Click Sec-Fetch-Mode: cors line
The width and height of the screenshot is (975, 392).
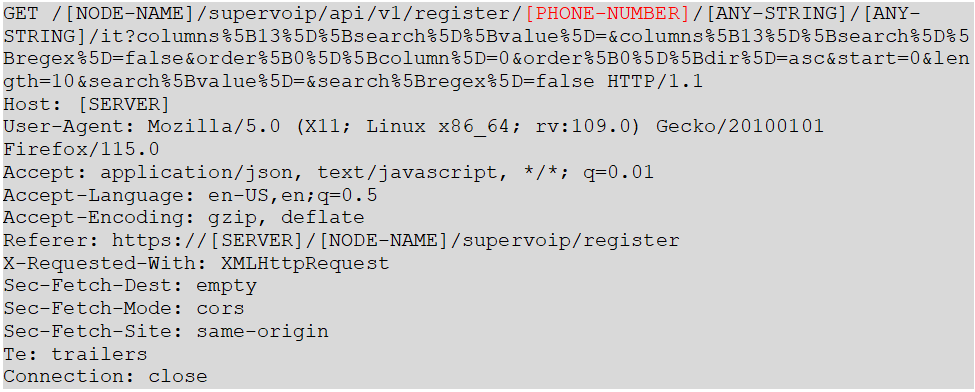tap(124, 309)
